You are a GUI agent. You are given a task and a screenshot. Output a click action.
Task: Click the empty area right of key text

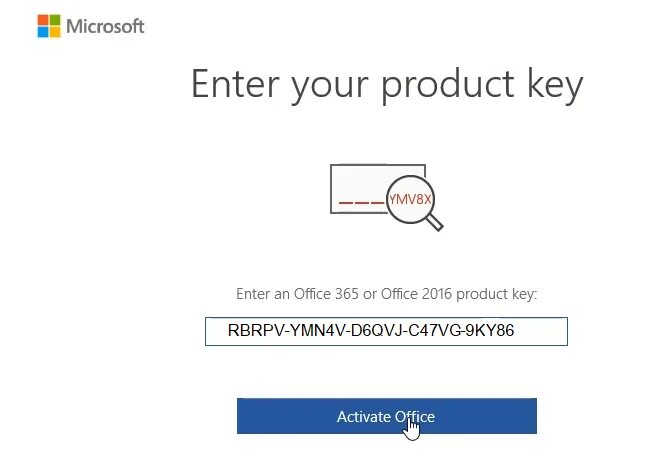[542, 331]
